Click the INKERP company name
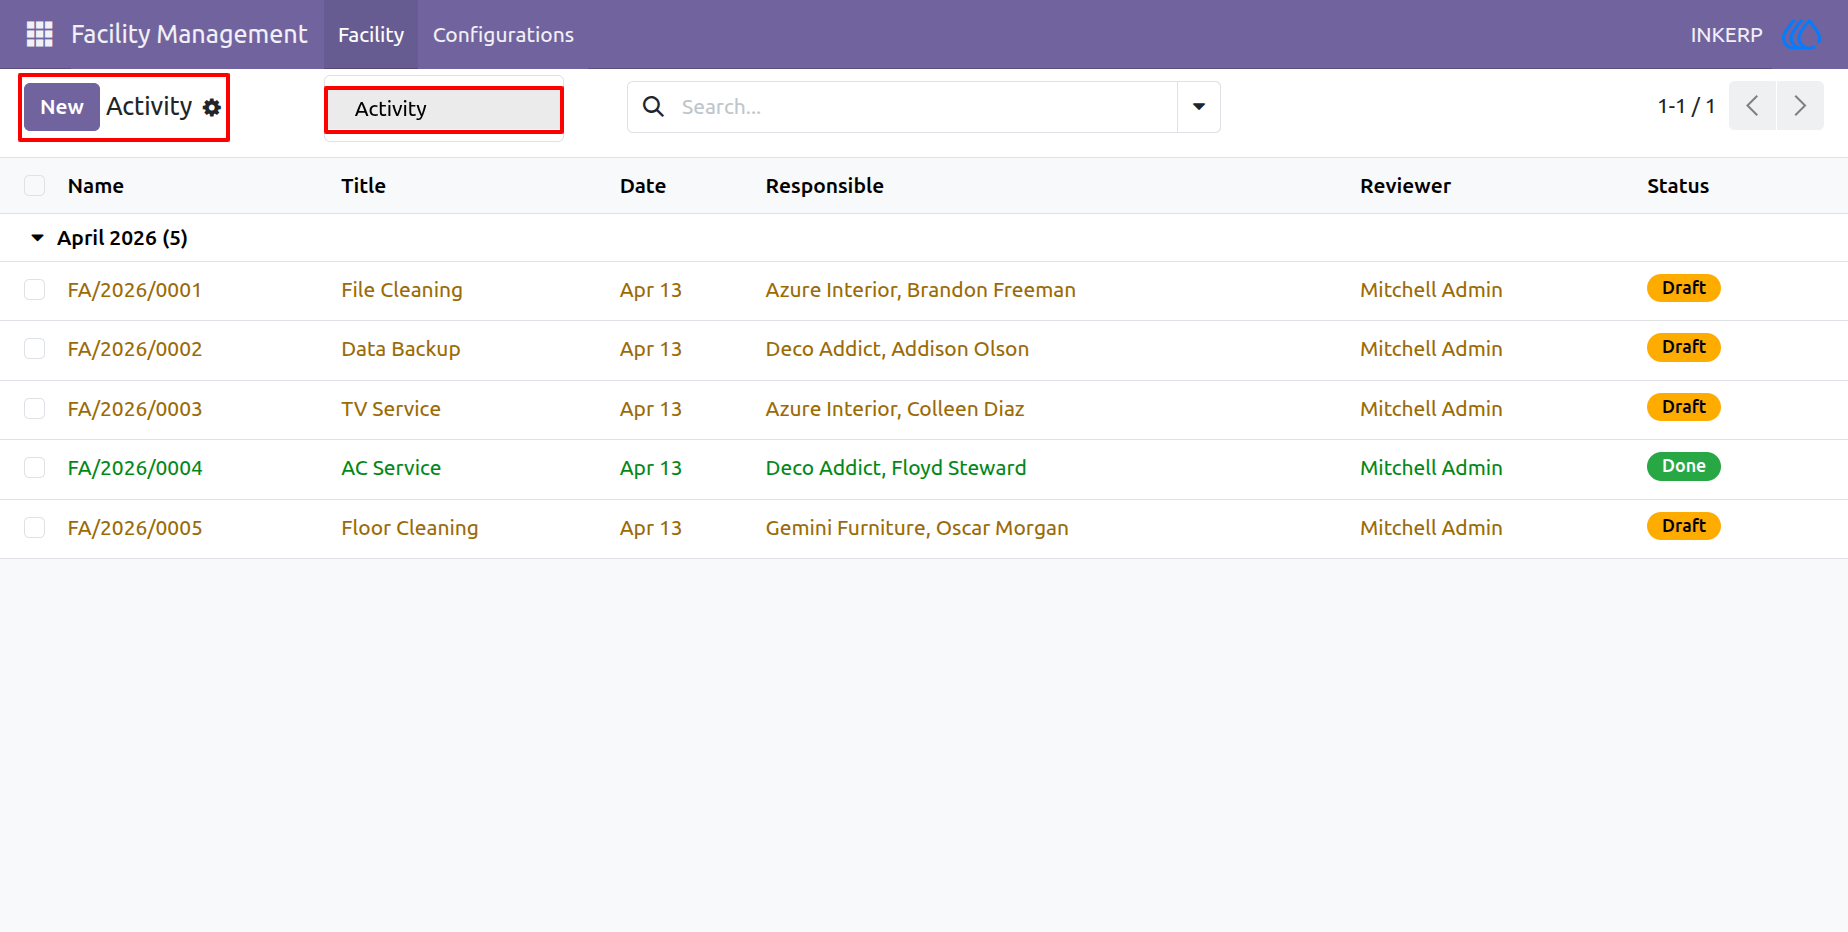Viewport: 1848px width, 932px height. tap(1726, 35)
